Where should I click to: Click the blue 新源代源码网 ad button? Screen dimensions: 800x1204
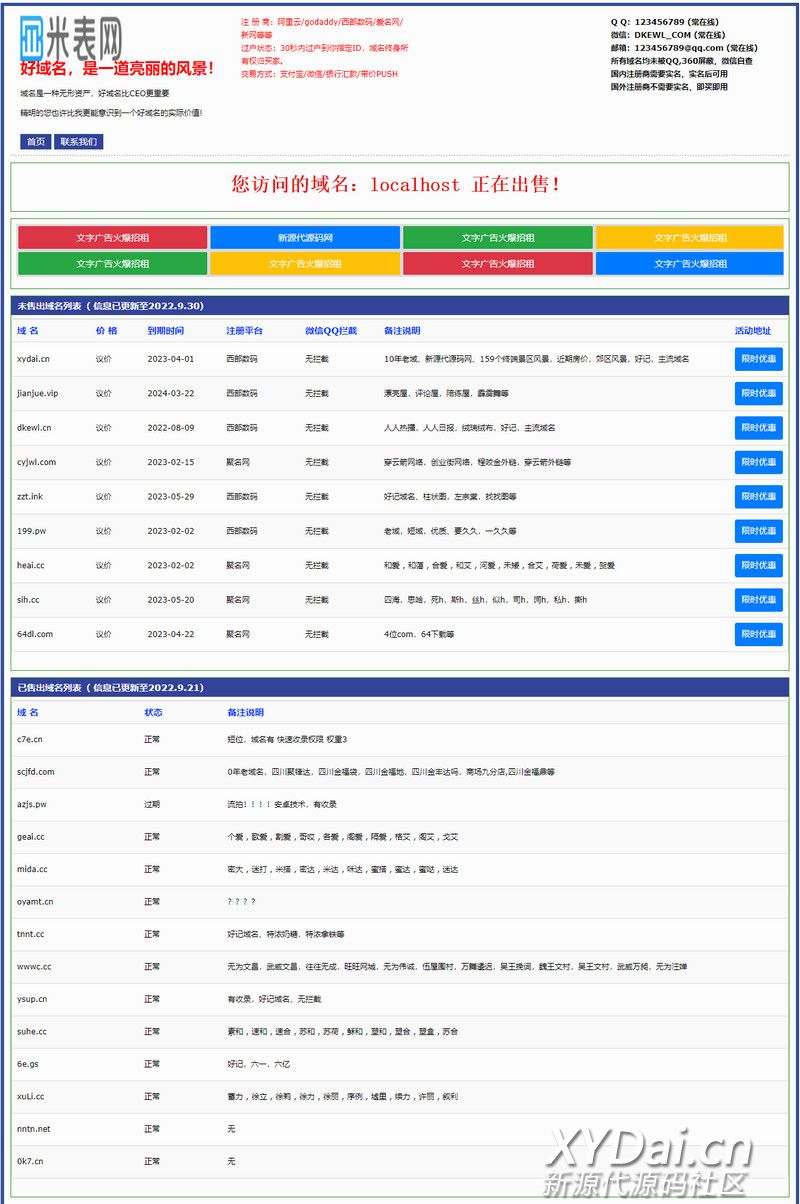pyautogui.click(x=305, y=238)
